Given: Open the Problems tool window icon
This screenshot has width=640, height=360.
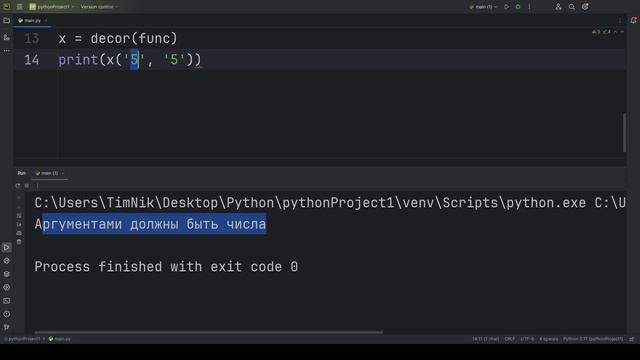Looking at the screenshot, I should [7, 314].
